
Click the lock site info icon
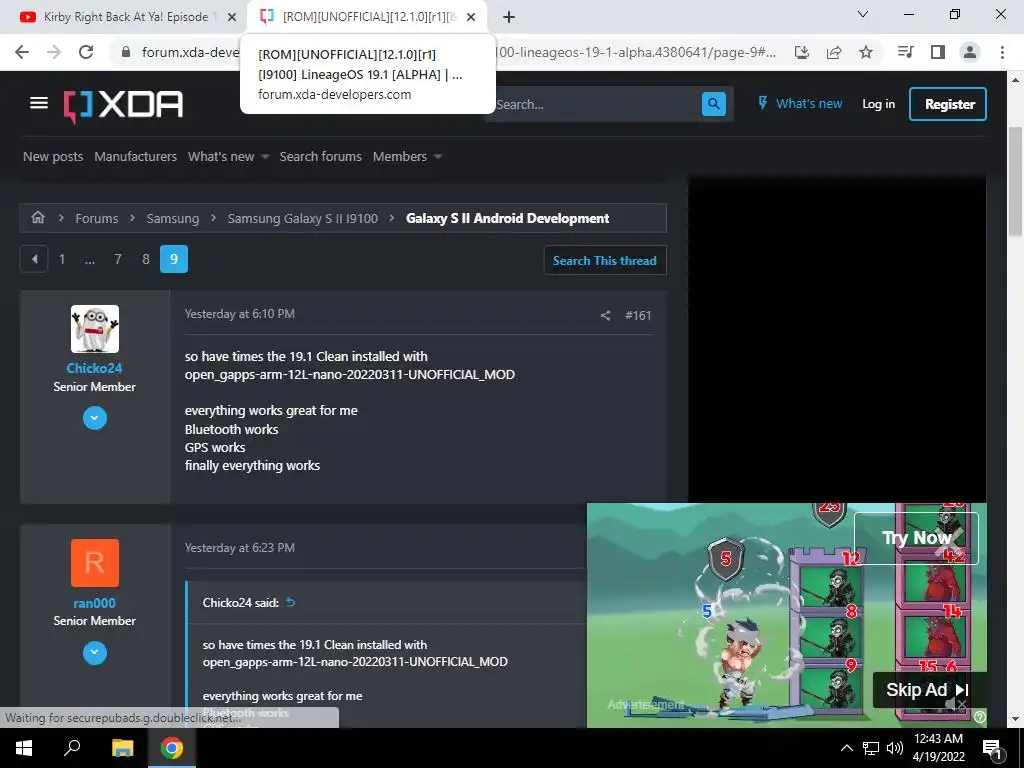pos(126,52)
